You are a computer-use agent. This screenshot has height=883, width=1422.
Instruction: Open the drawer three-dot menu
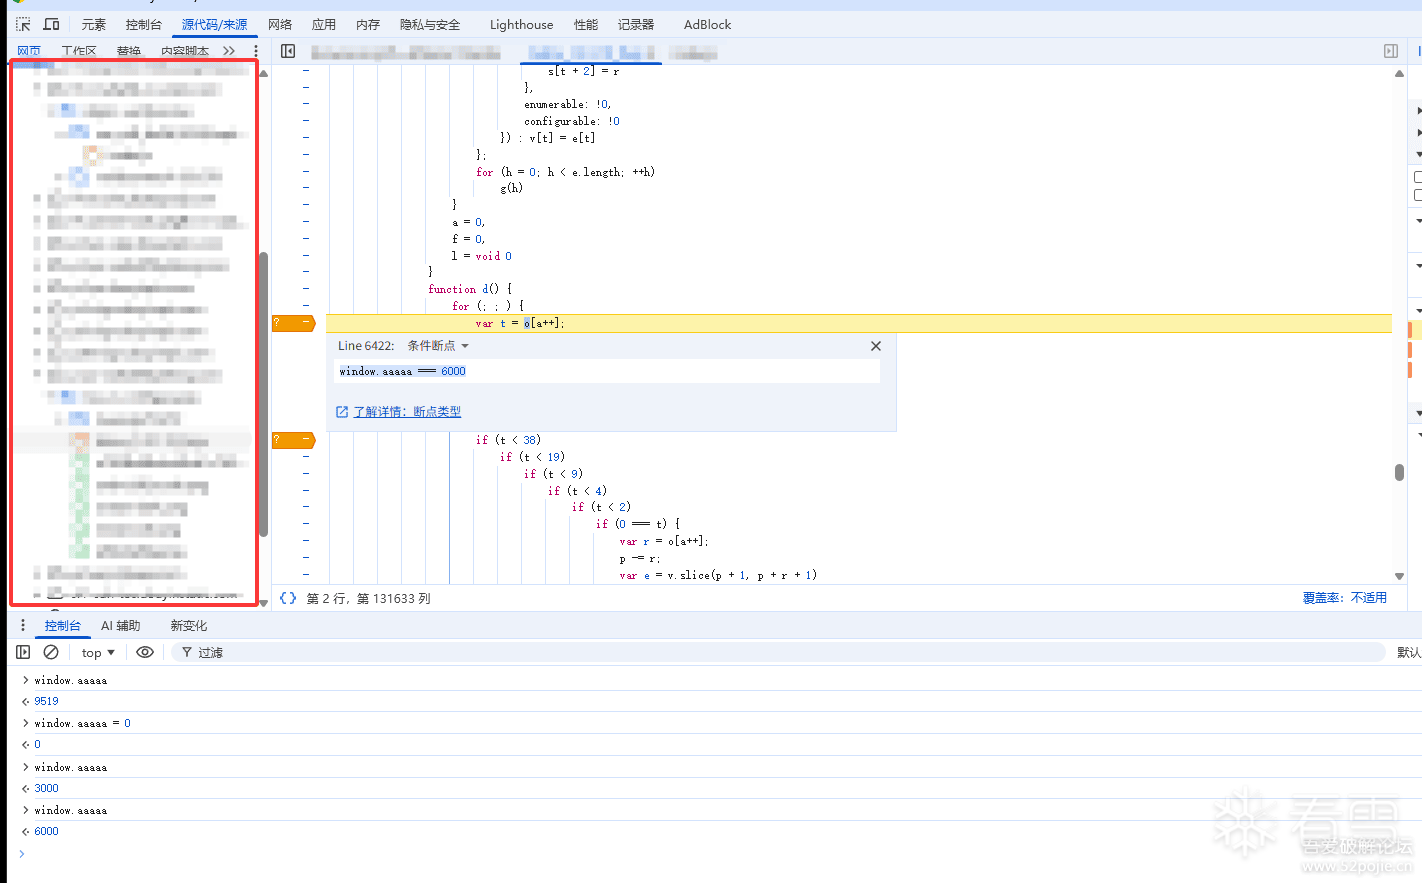[x=23, y=625]
